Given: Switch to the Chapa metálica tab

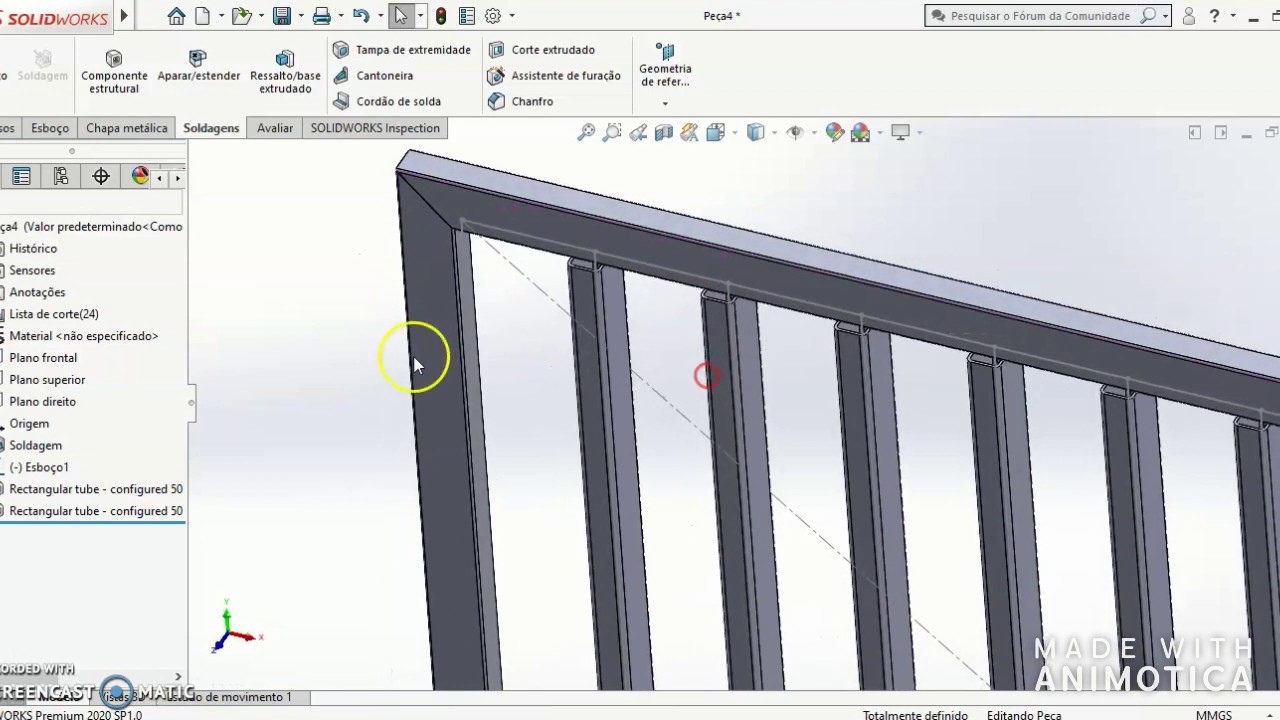Looking at the screenshot, I should [x=127, y=128].
